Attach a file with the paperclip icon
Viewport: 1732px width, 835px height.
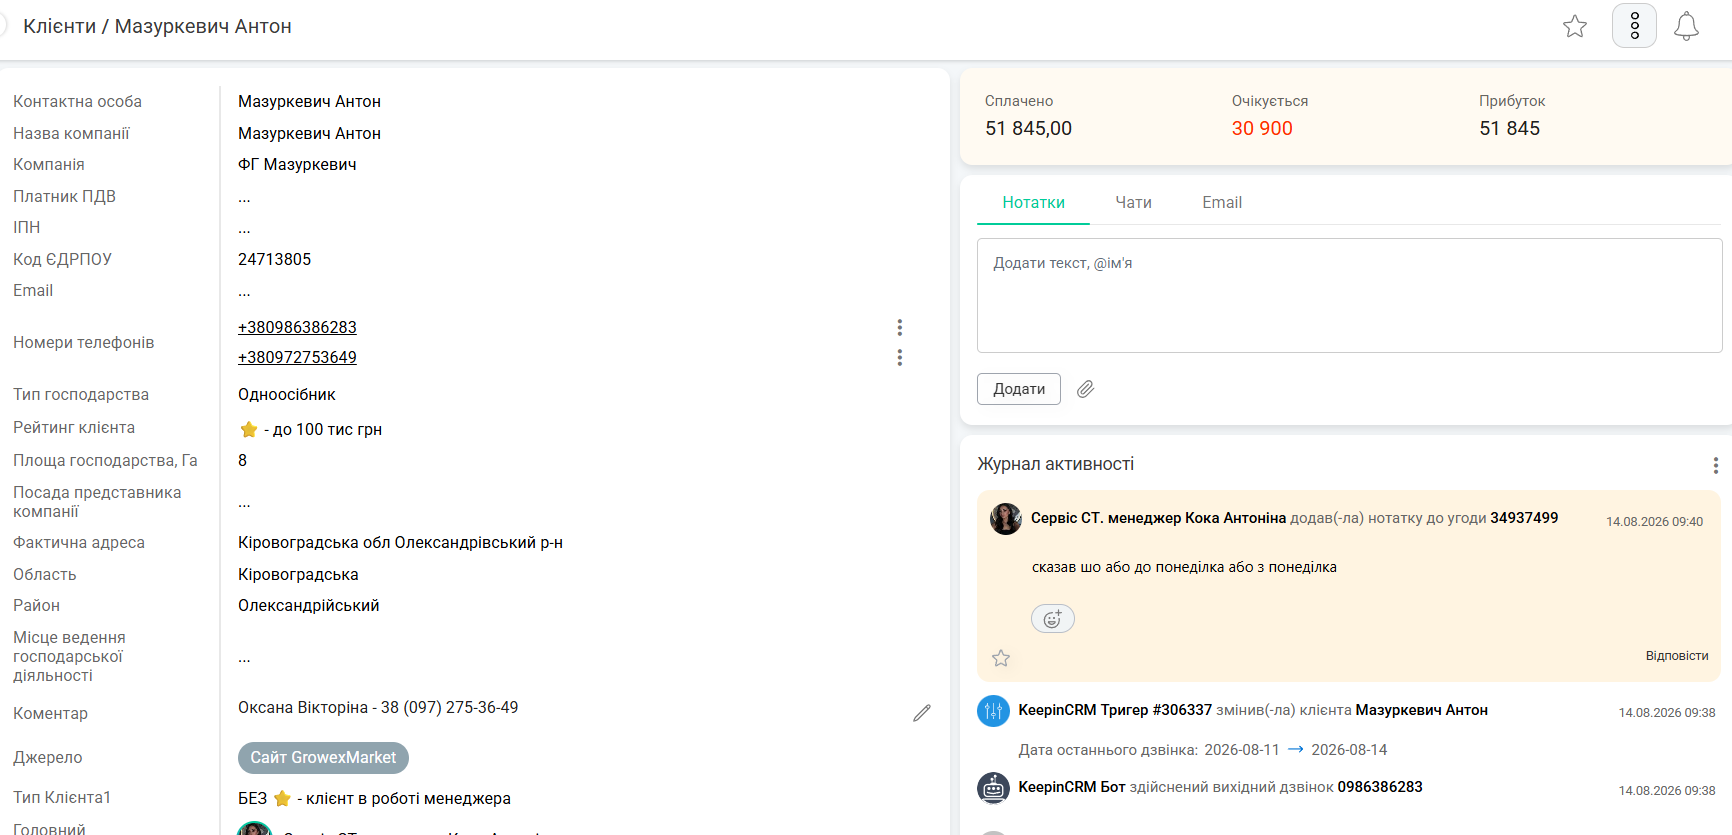(1085, 389)
